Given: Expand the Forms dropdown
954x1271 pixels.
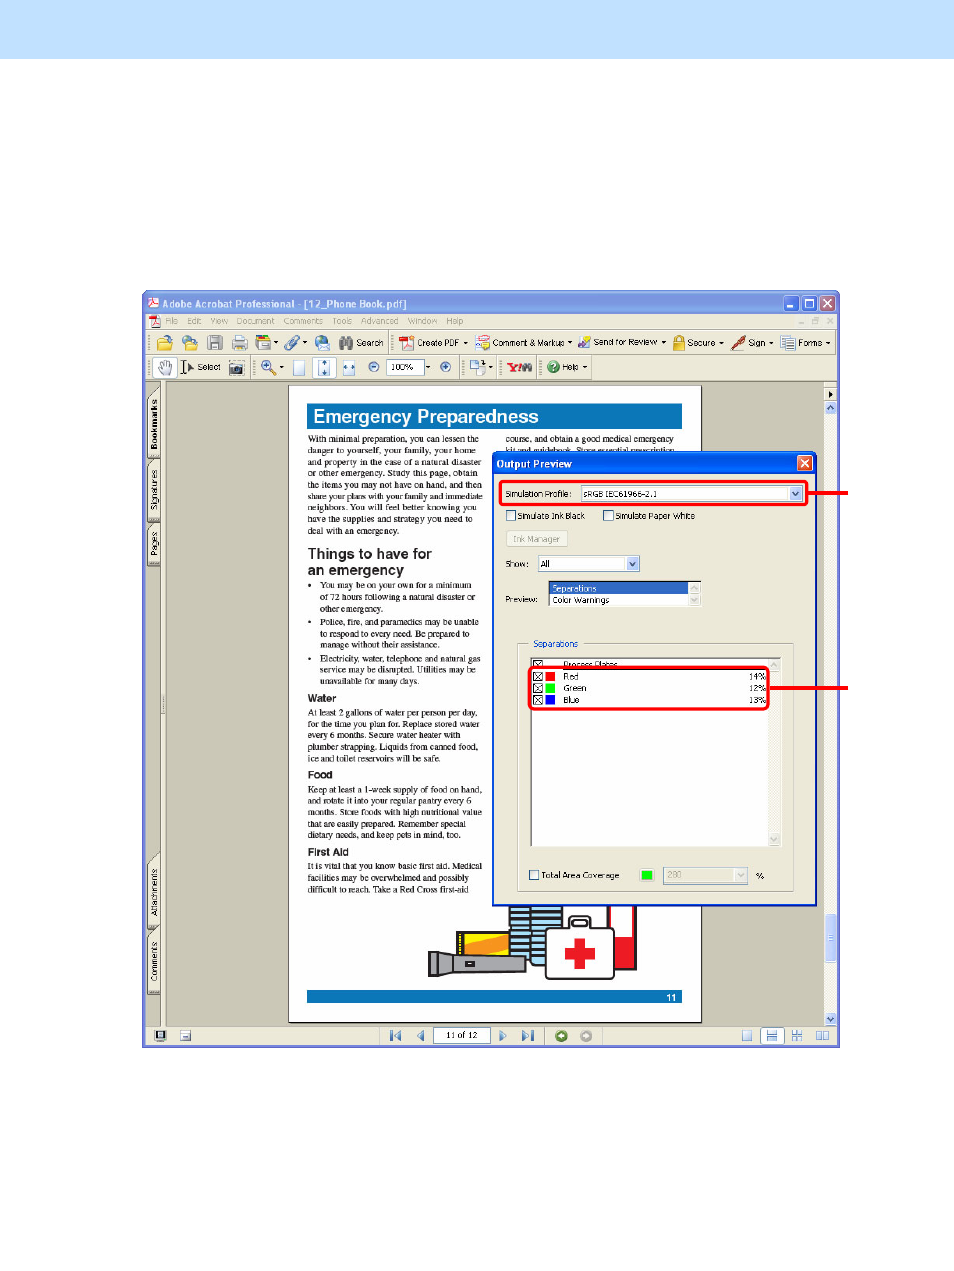Looking at the screenshot, I should (828, 343).
